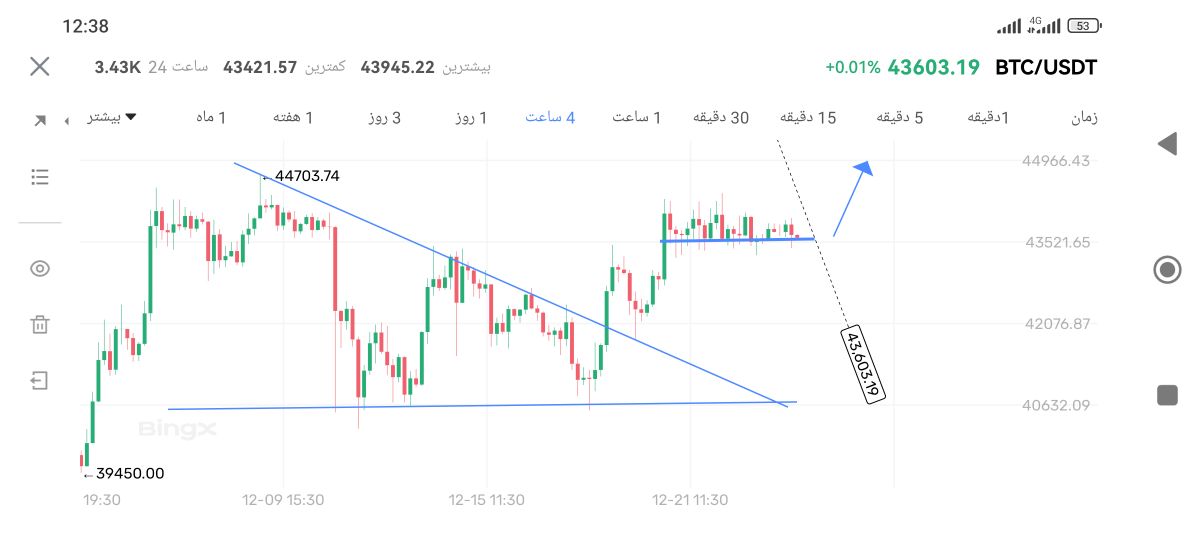
Task: Close the BTC/USDT chart view
Action: coord(40,67)
